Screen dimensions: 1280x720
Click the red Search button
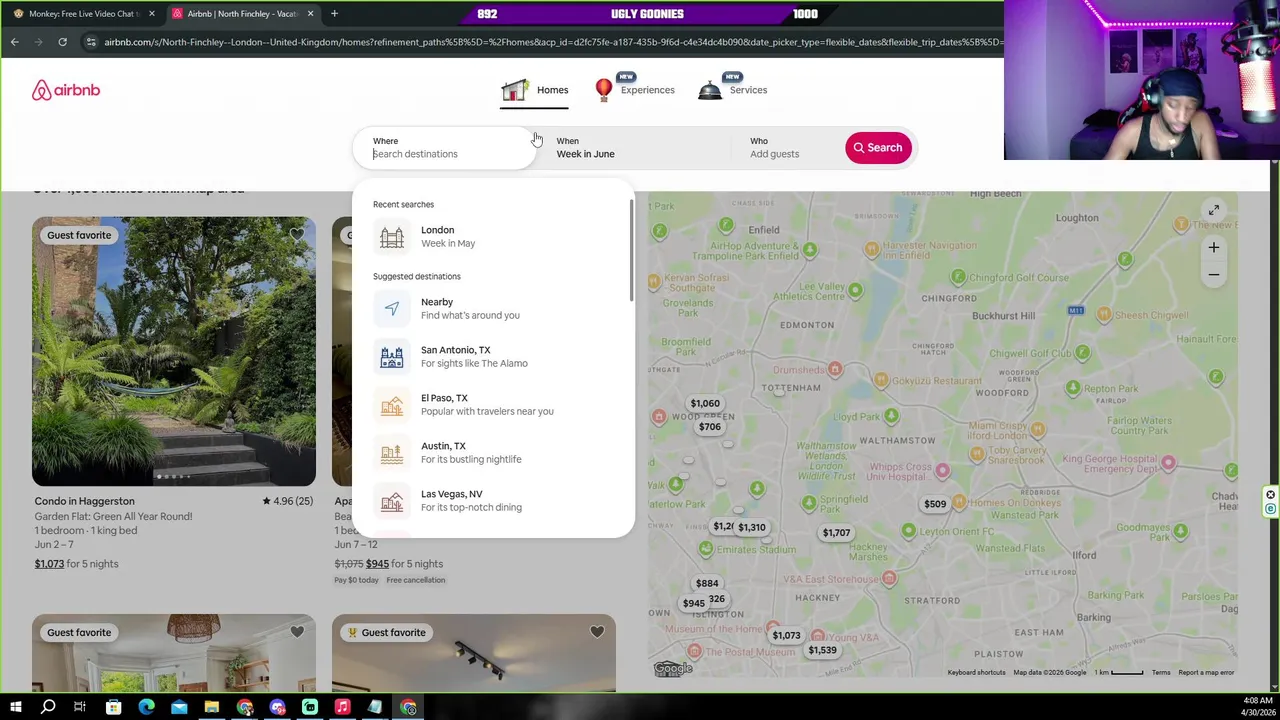click(x=878, y=148)
